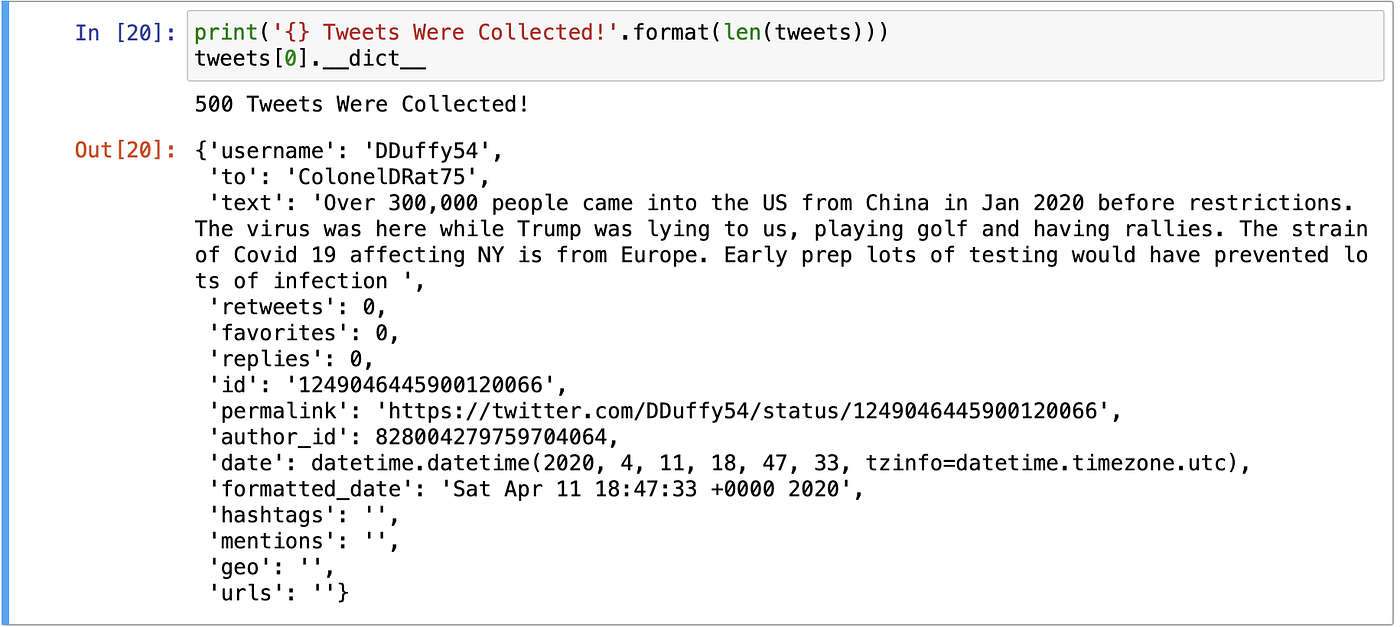Click the datetime.datetime 'date' output line

[x=729, y=463]
